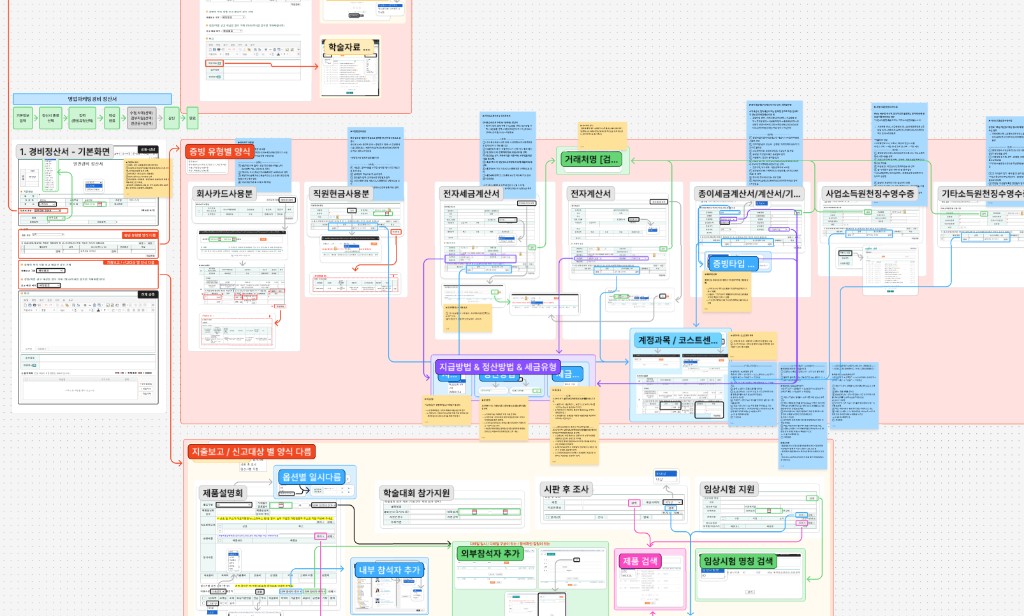The height and width of the screenshot is (616, 1024).
Task: Click the purple '지급방법 & 정산방법 & 세금유형' label
Action: tap(498, 366)
